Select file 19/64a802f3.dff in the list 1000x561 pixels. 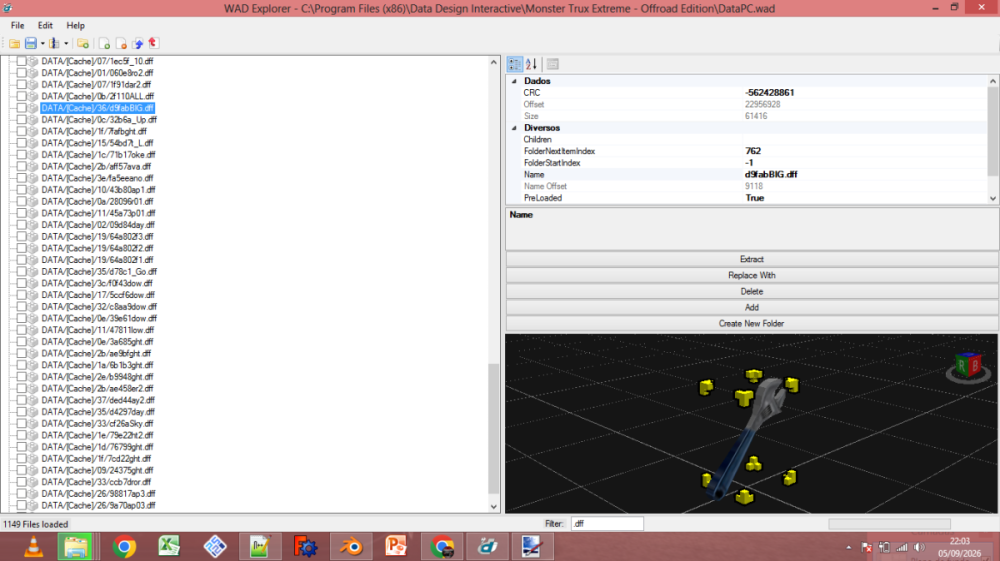[x=97, y=237]
